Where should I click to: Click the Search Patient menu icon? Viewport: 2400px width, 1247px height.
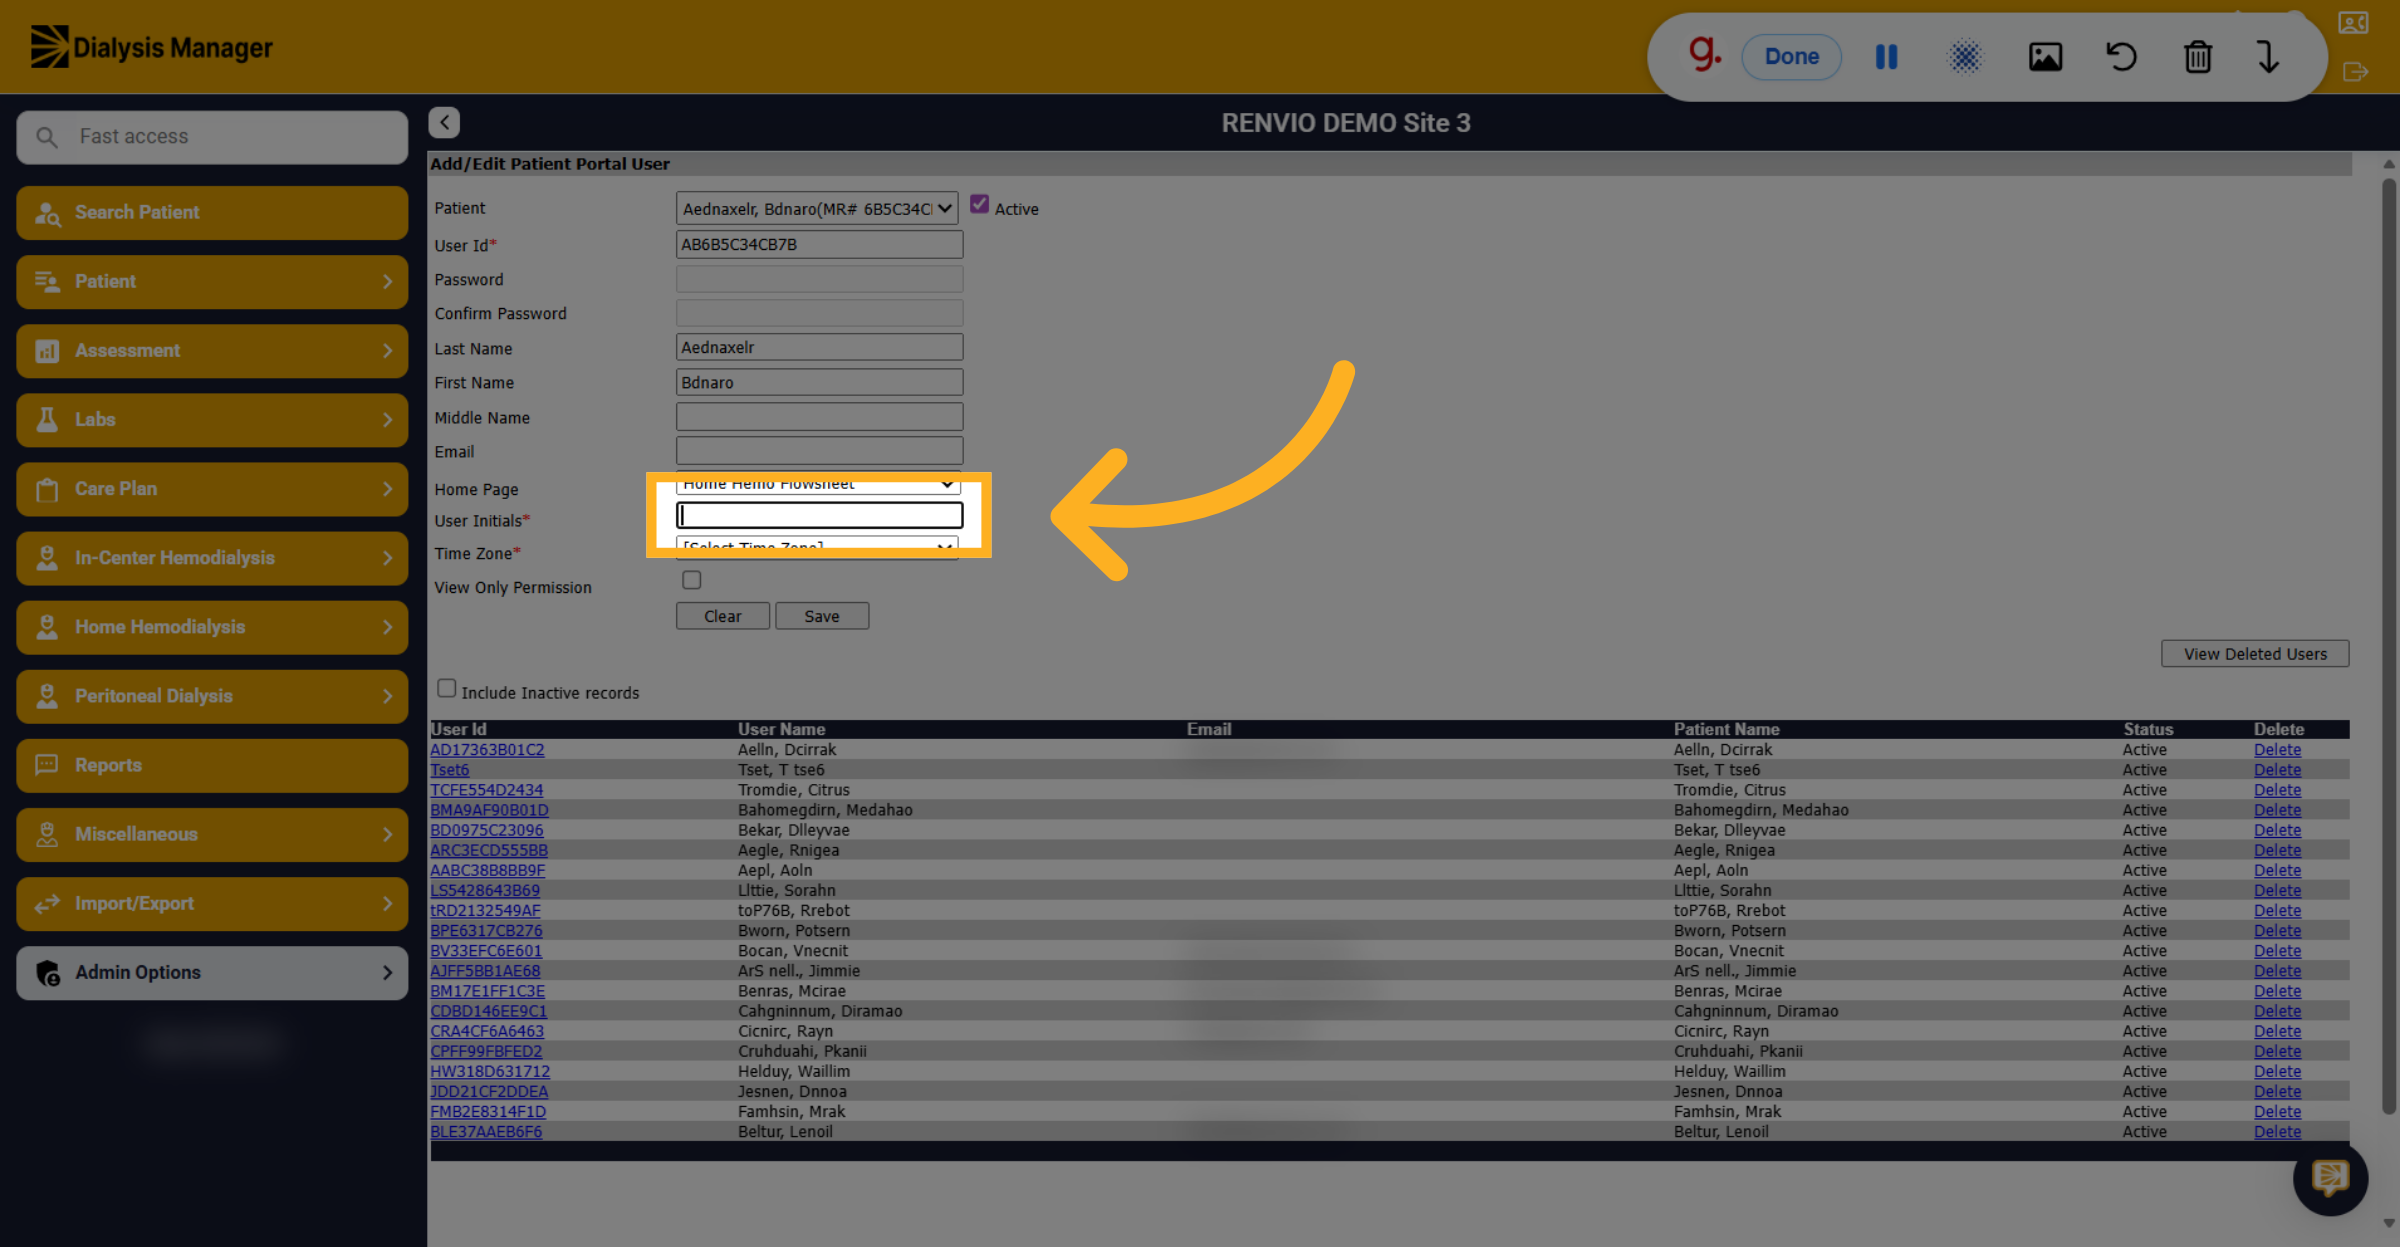47,213
